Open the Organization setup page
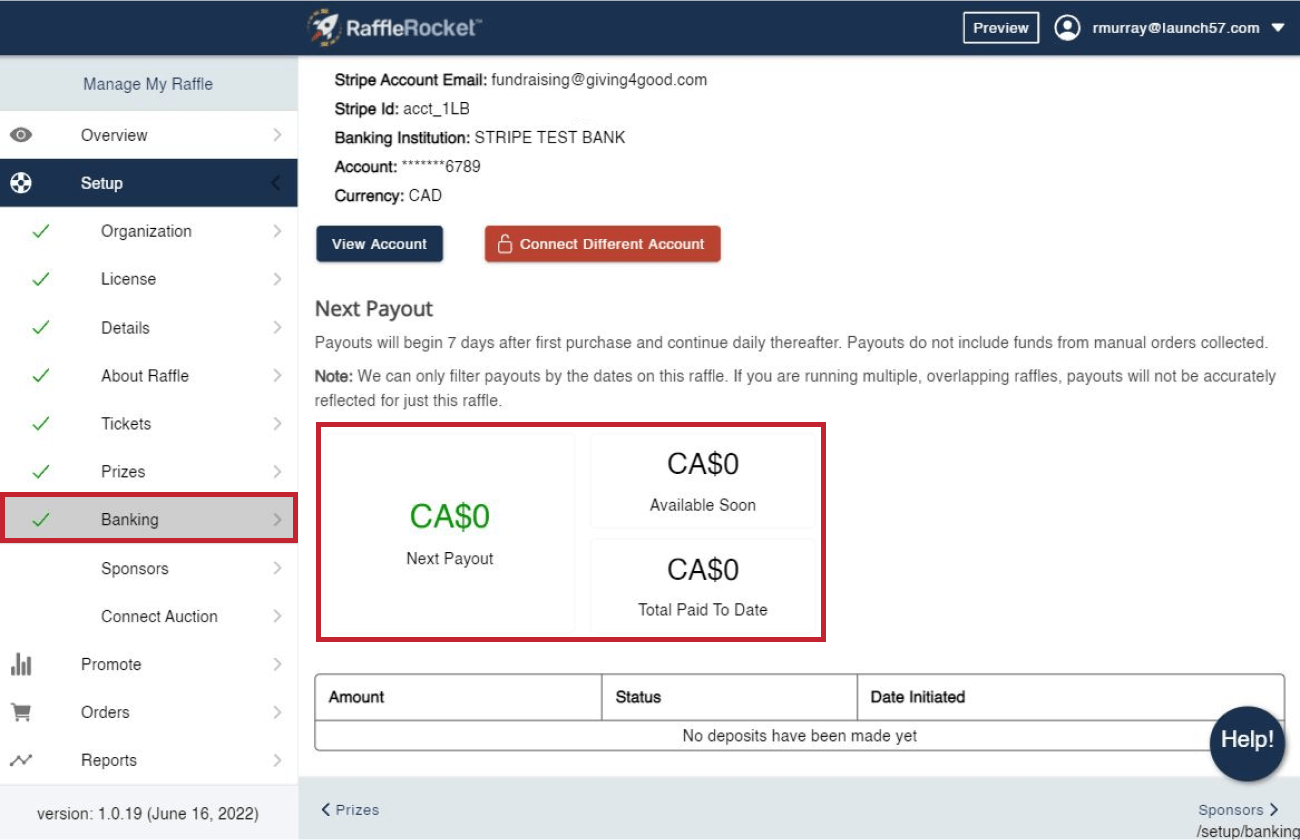This screenshot has height=840, width=1300. pyautogui.click(x=148, y=231)
